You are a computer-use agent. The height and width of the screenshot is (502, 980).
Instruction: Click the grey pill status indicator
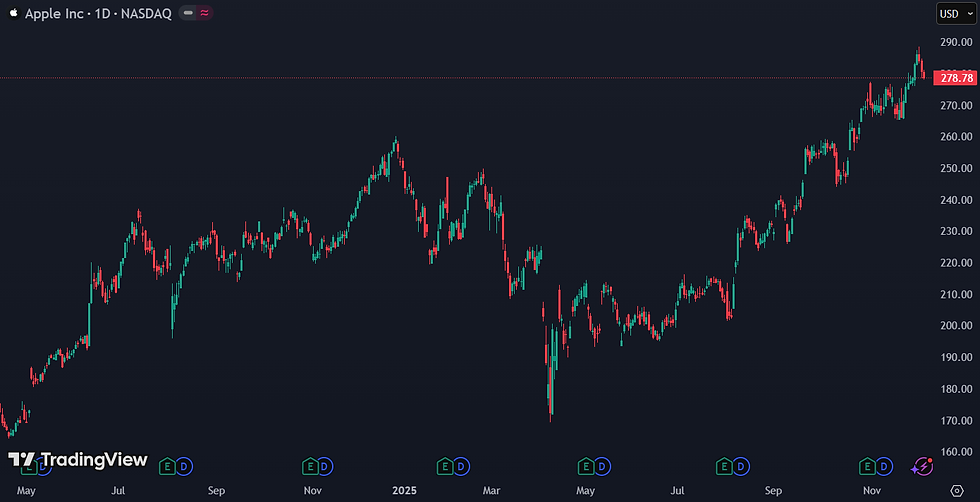188,13
